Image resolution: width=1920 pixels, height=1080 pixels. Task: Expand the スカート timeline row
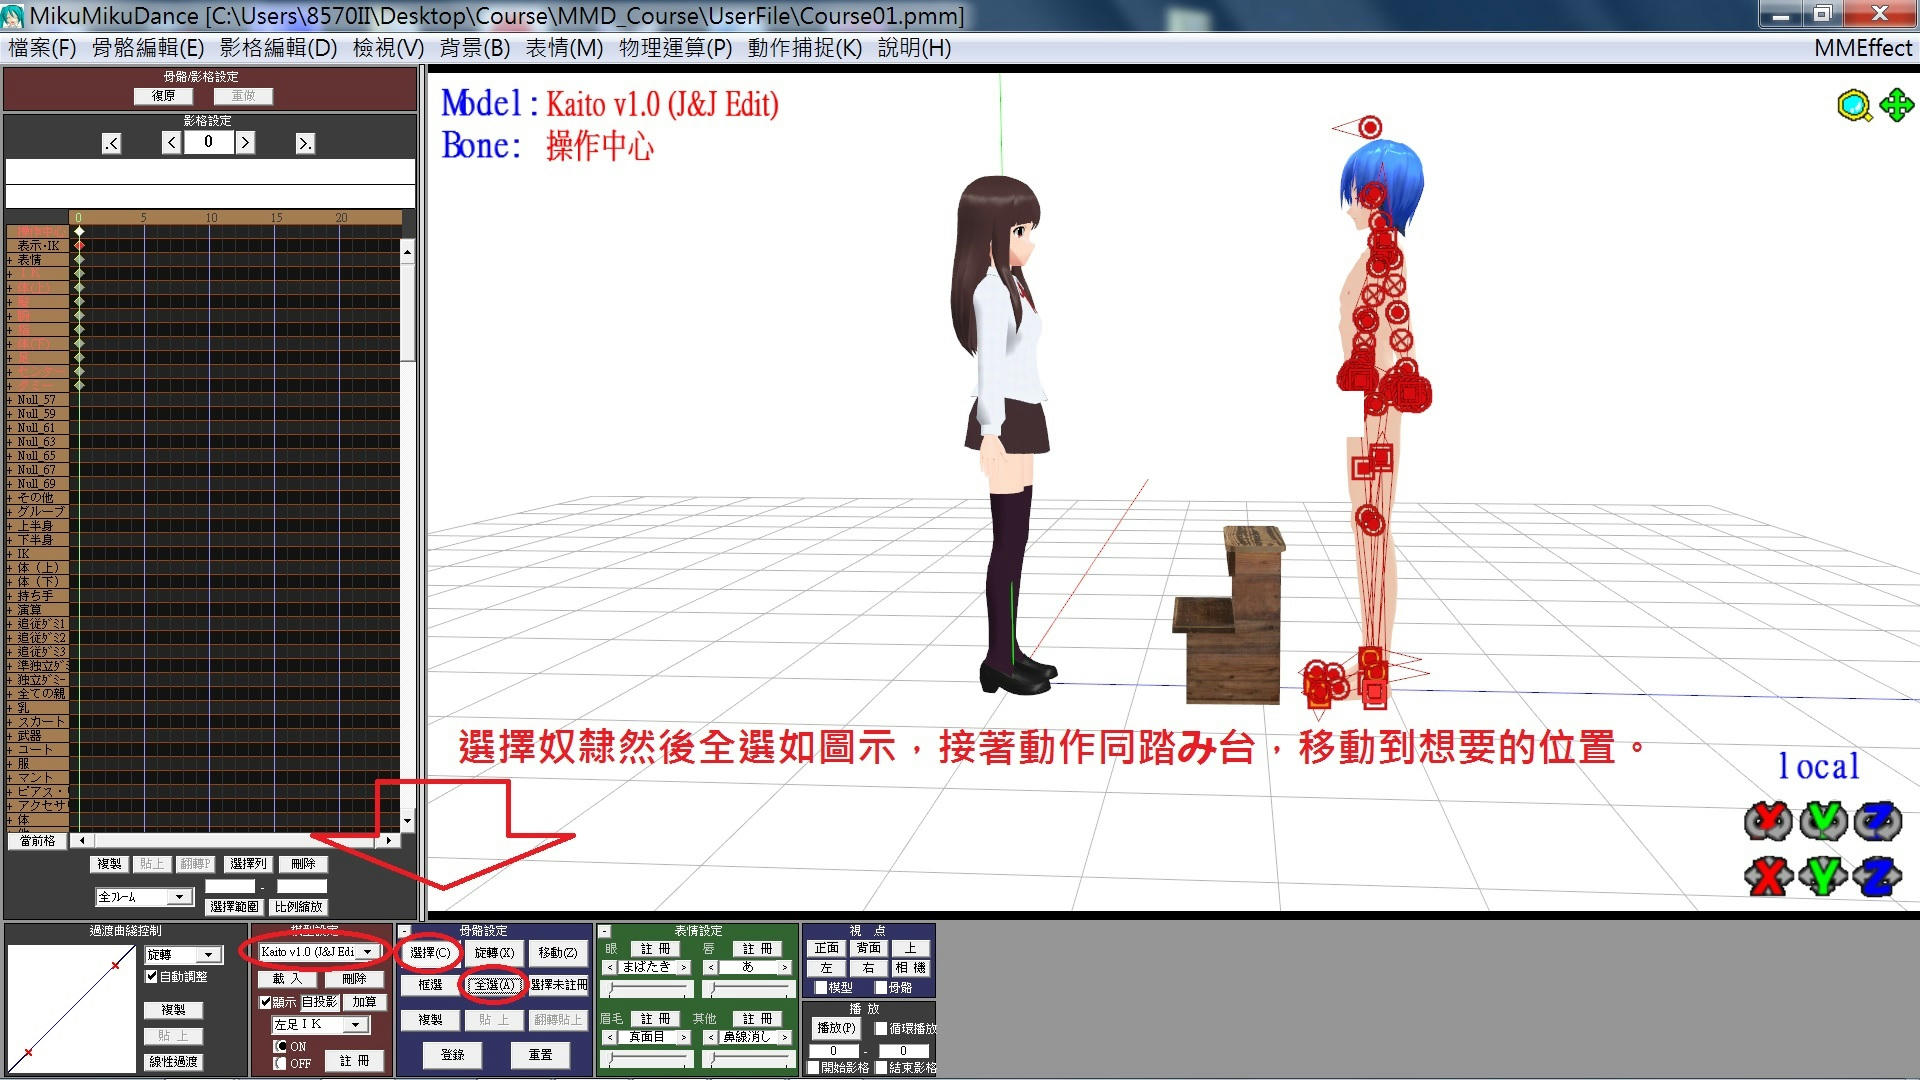[10, 722]
